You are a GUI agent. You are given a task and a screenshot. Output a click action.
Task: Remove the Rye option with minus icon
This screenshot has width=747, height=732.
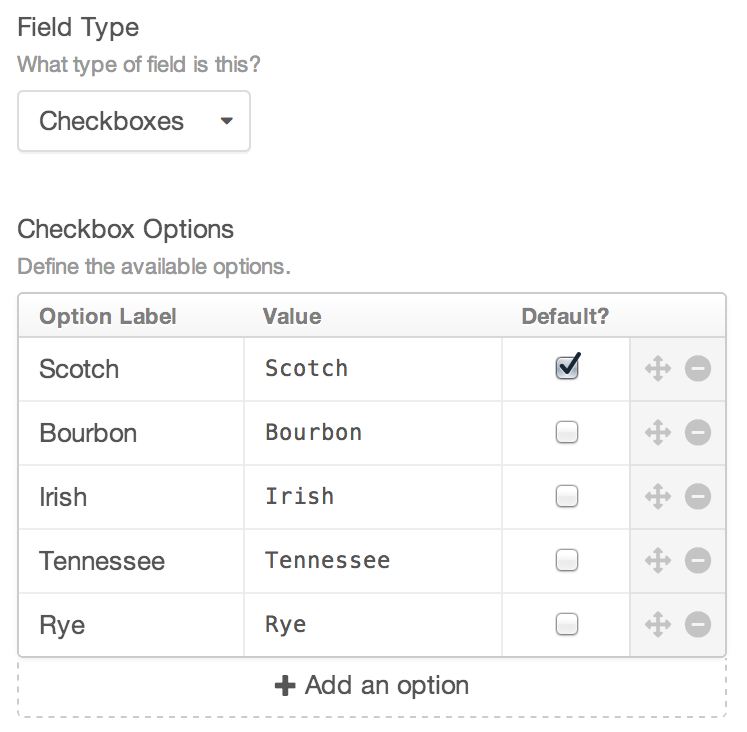pos(698,625)
